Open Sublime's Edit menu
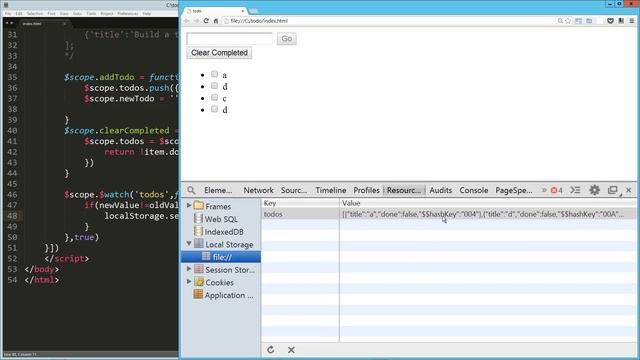This screenshot has width=640, height=360. (19, 13)
